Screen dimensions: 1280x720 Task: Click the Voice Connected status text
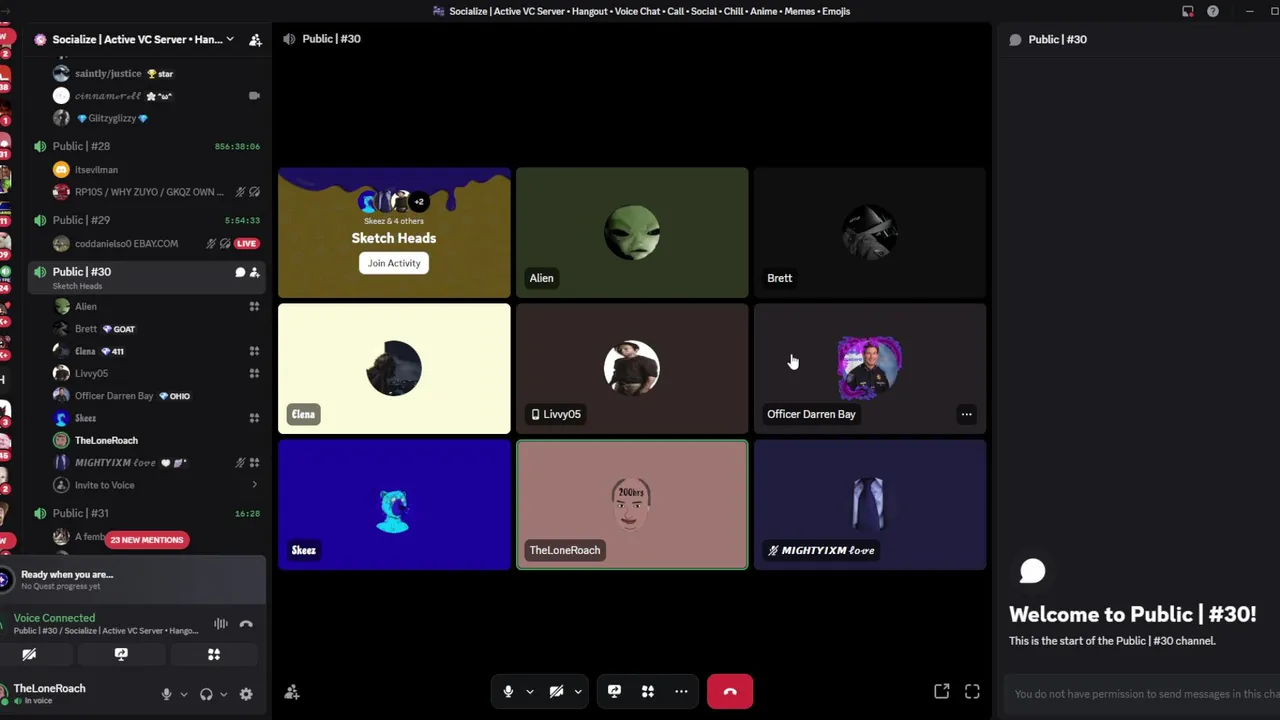54,618
